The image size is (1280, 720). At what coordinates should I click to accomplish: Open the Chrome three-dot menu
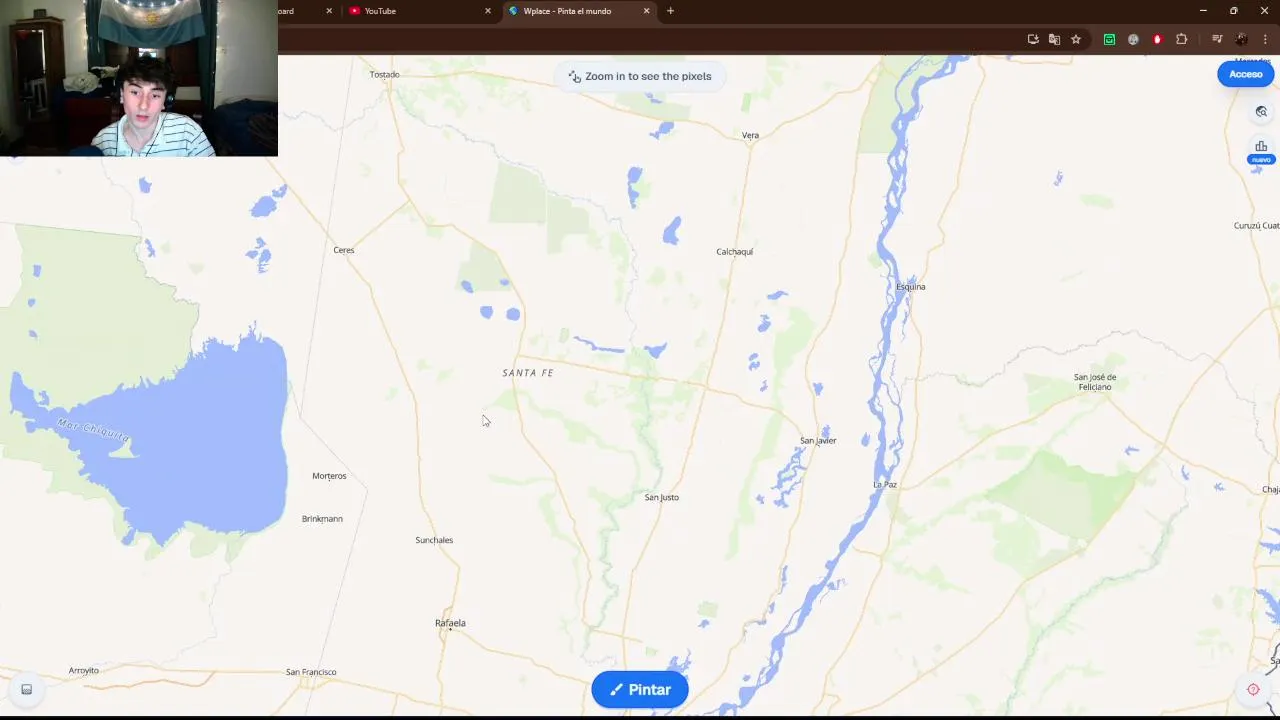[1265, 39]
